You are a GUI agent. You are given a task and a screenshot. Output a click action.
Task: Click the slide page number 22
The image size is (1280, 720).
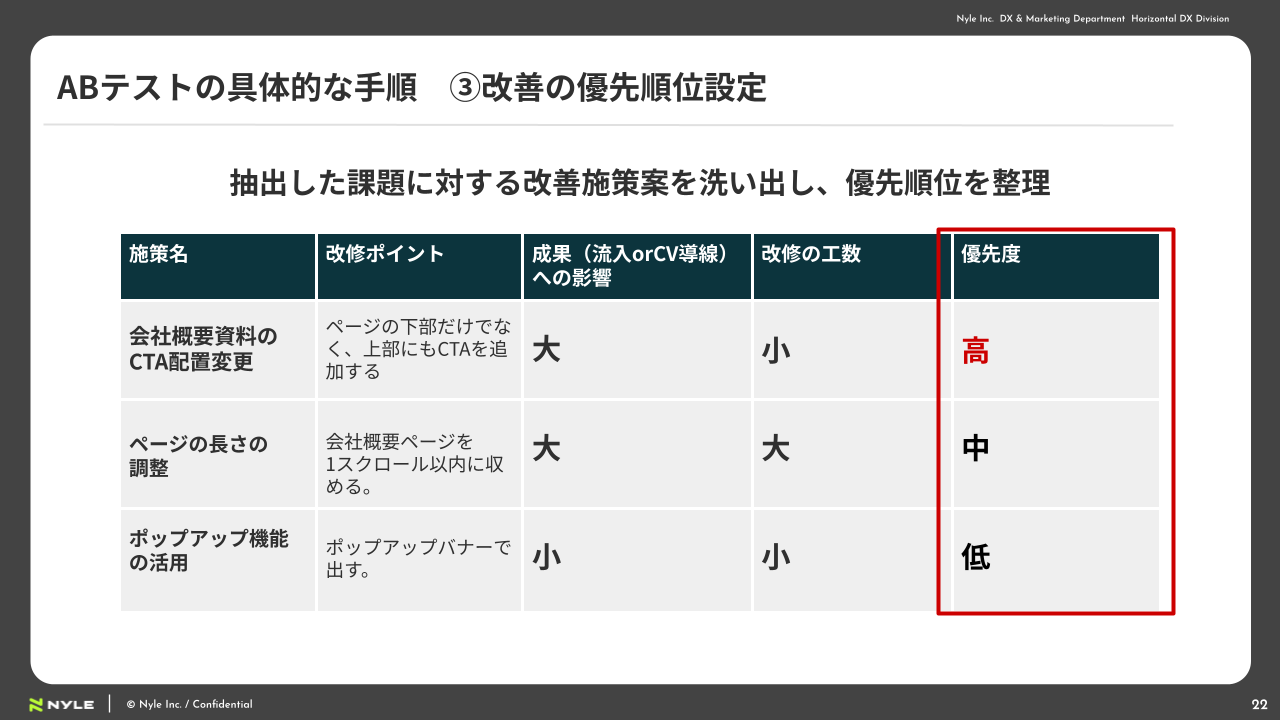pyautogui.click(x=1259, y=704)
